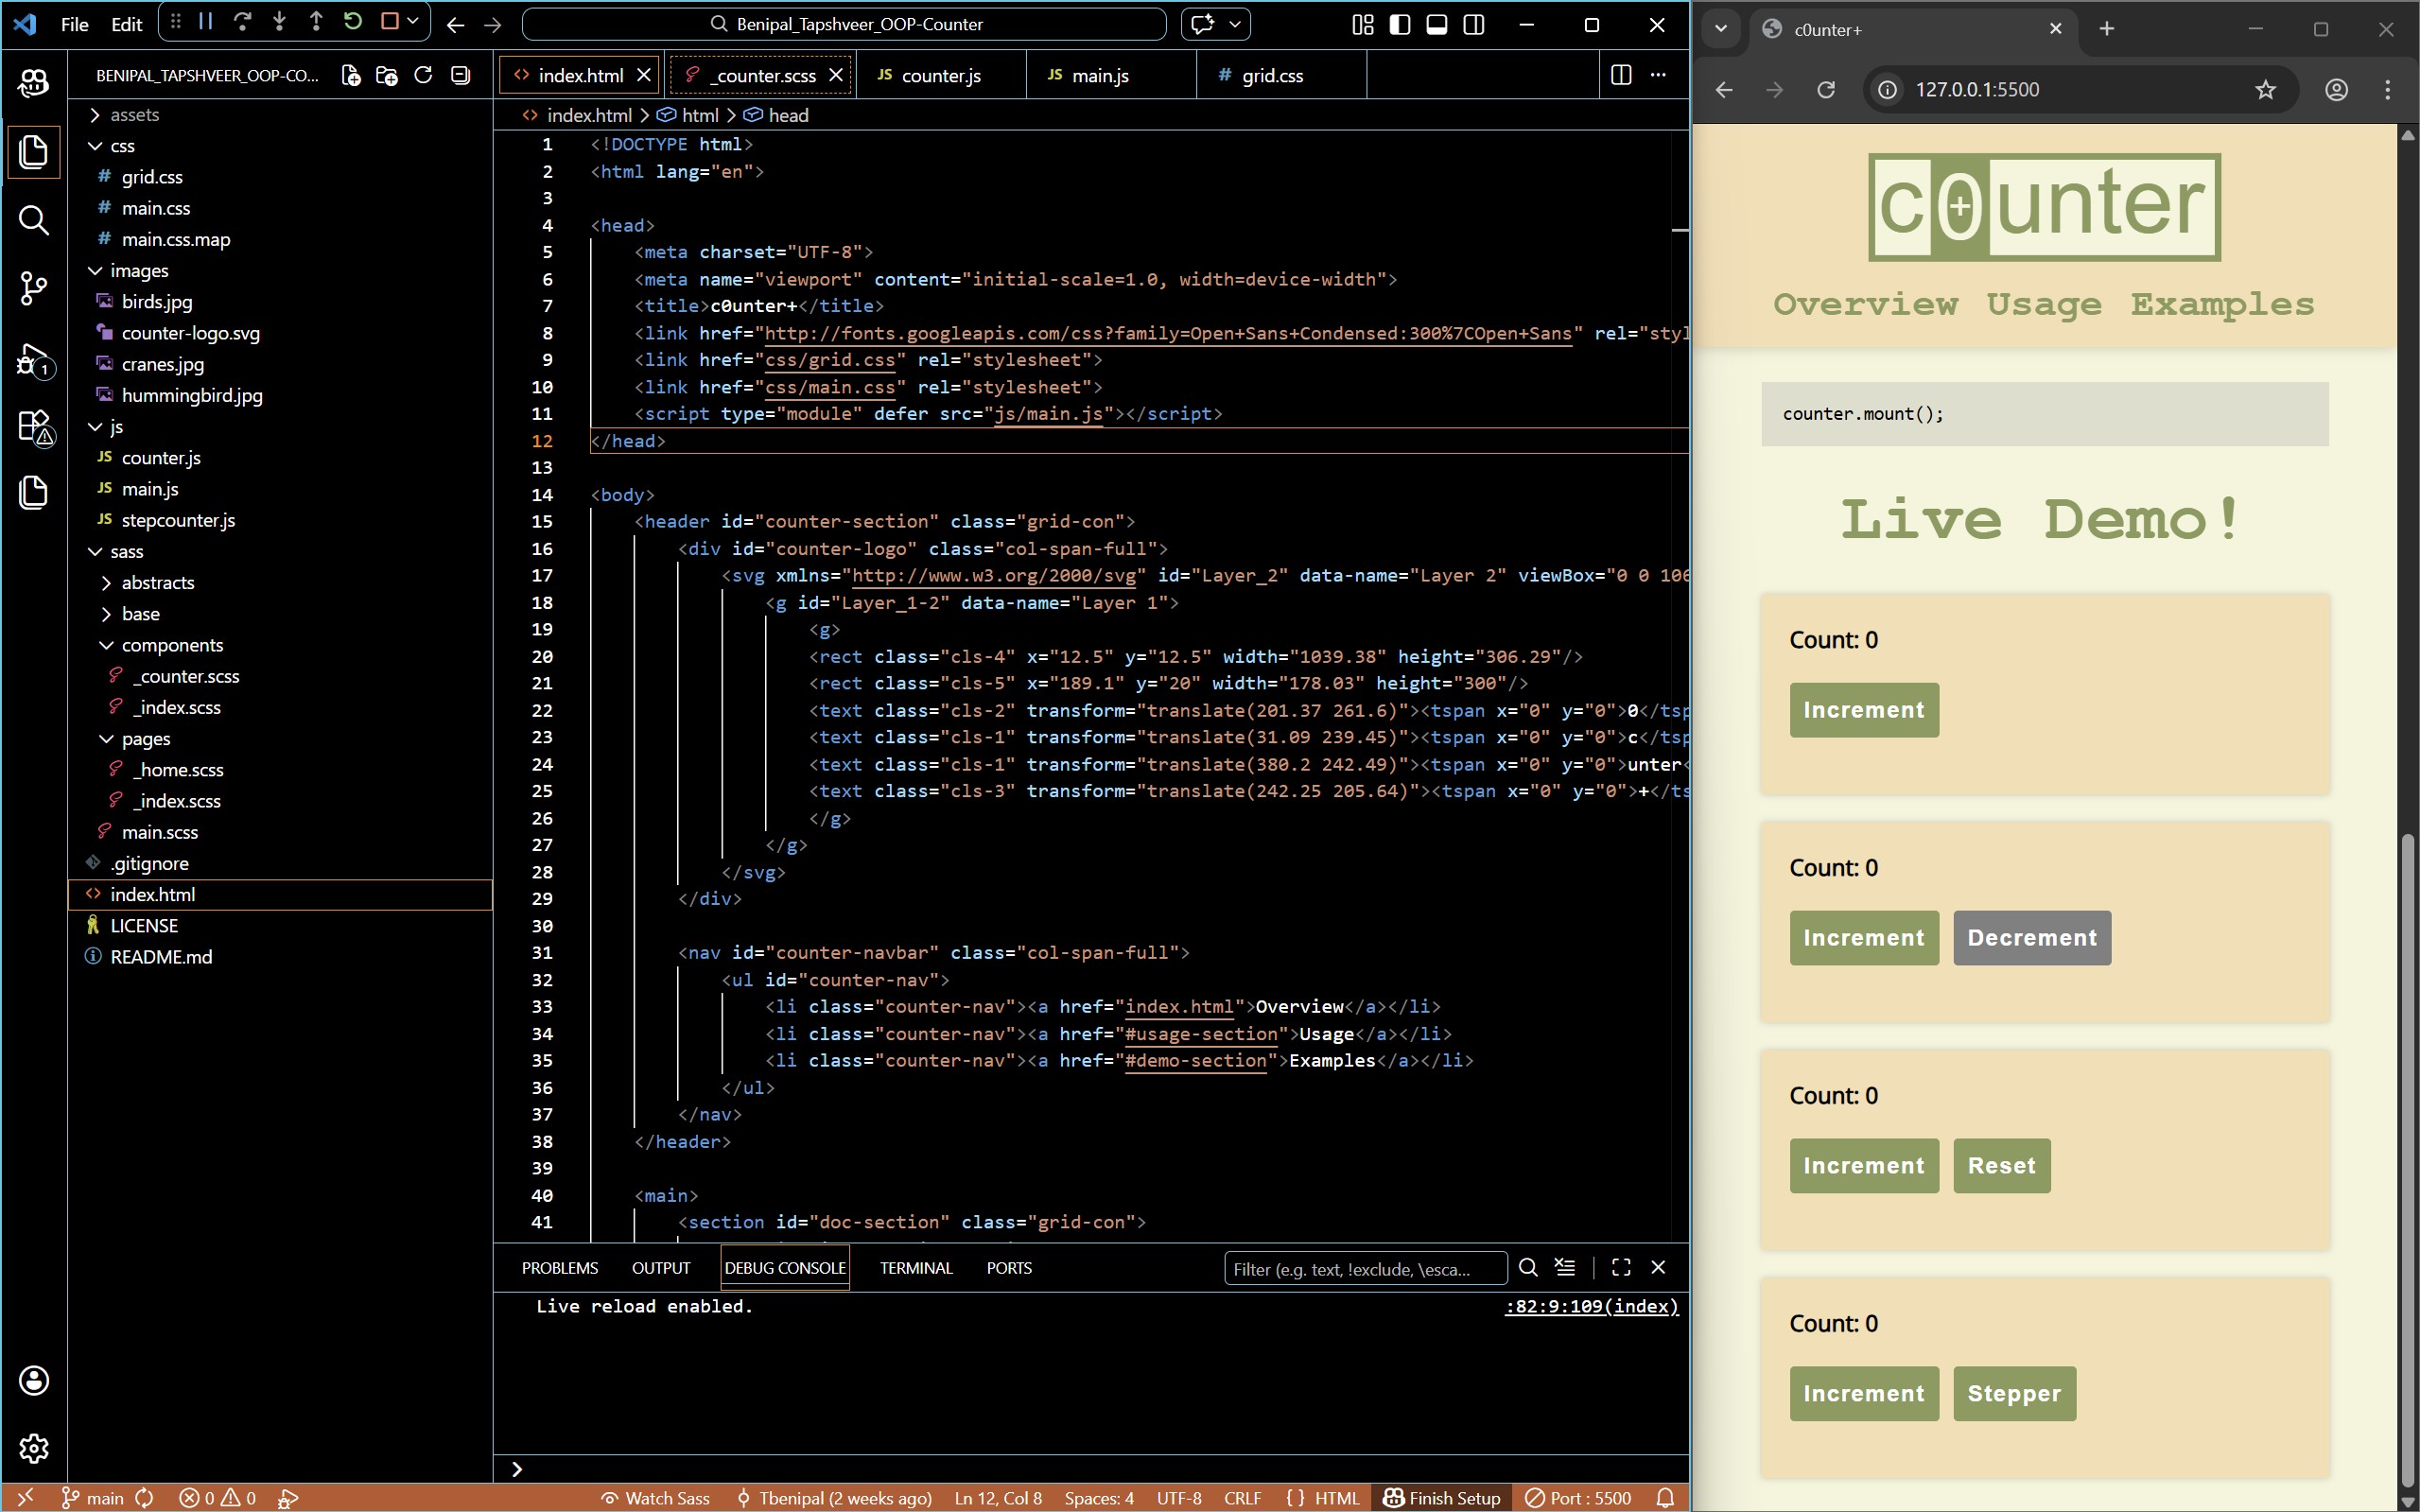Open the Search sidebar

33,221
